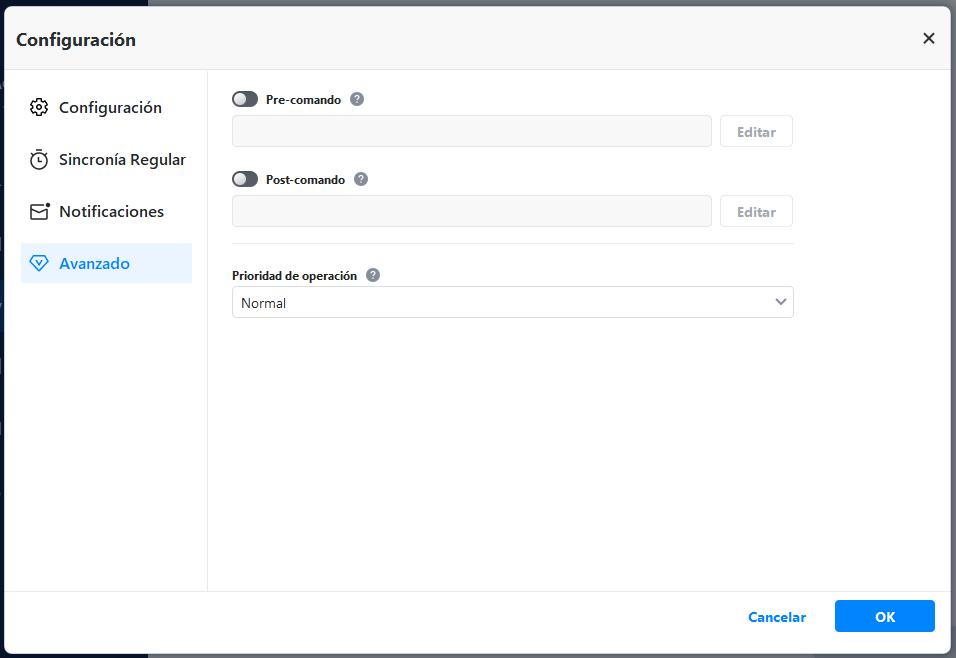Click the help icon next to Post-comando
Screen dimensions: 956x658
point(361,180)
